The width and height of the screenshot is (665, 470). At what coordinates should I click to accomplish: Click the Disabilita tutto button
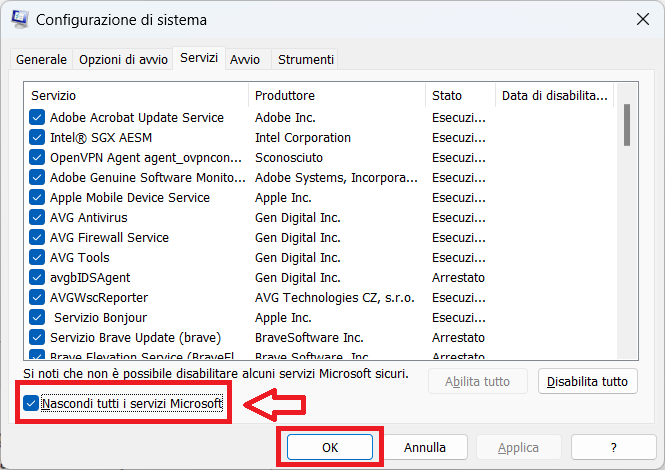[587, 381]
